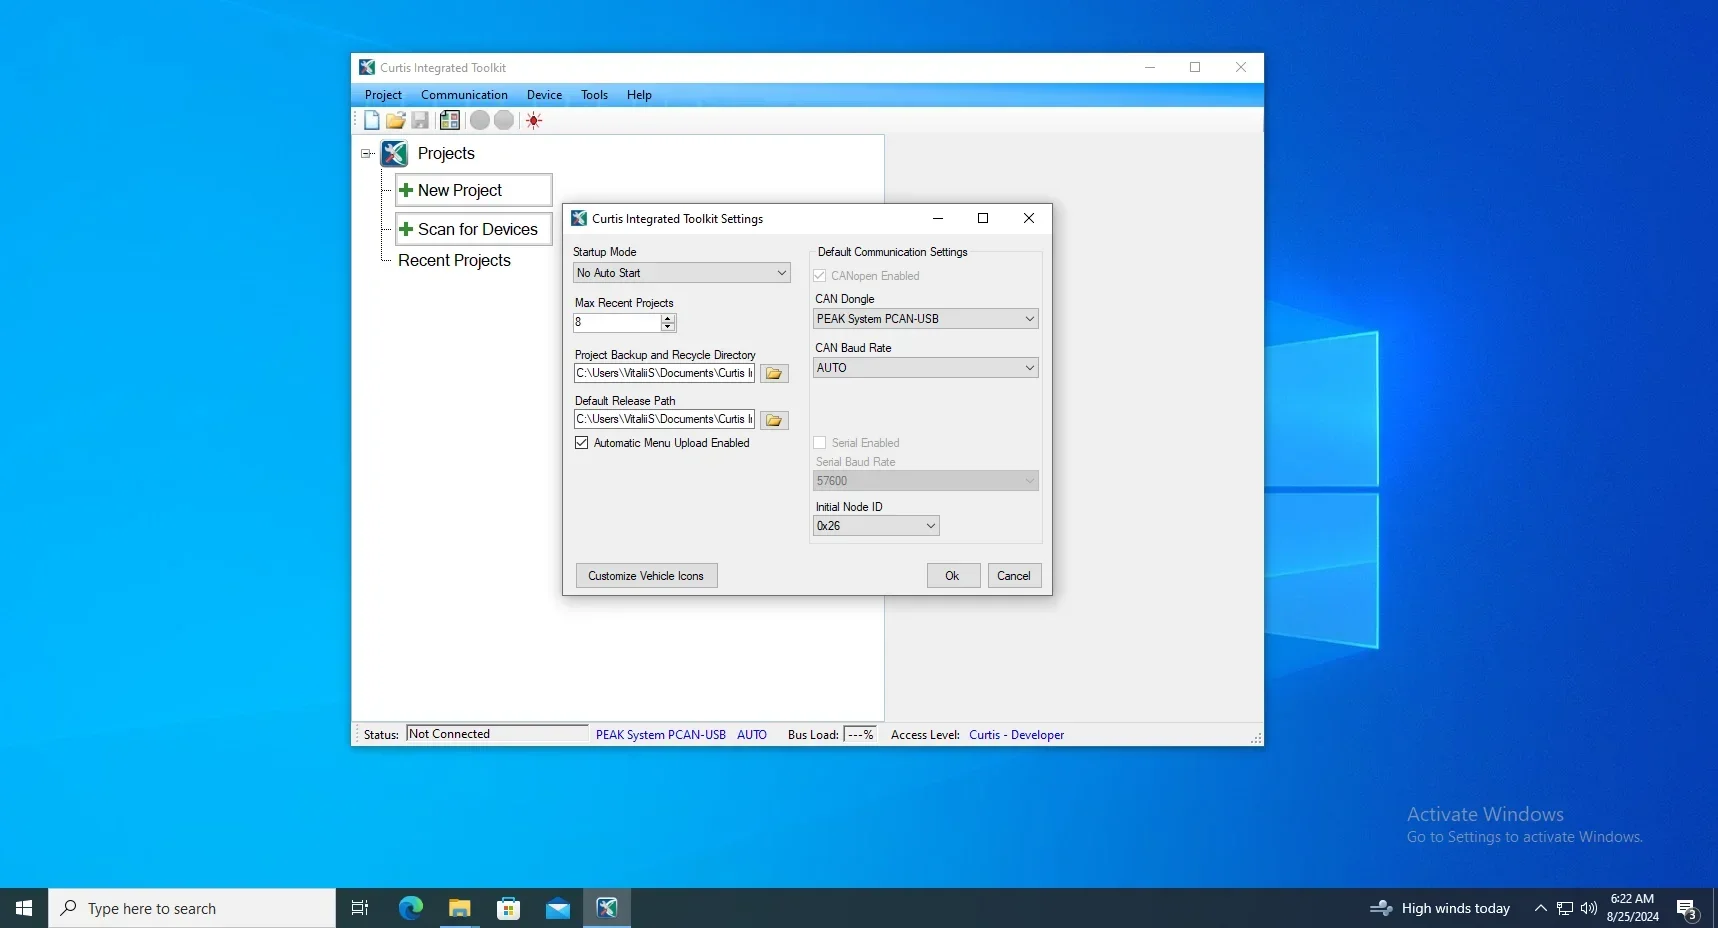Click the green plus beside Scan for Devices

coord(406,229)
